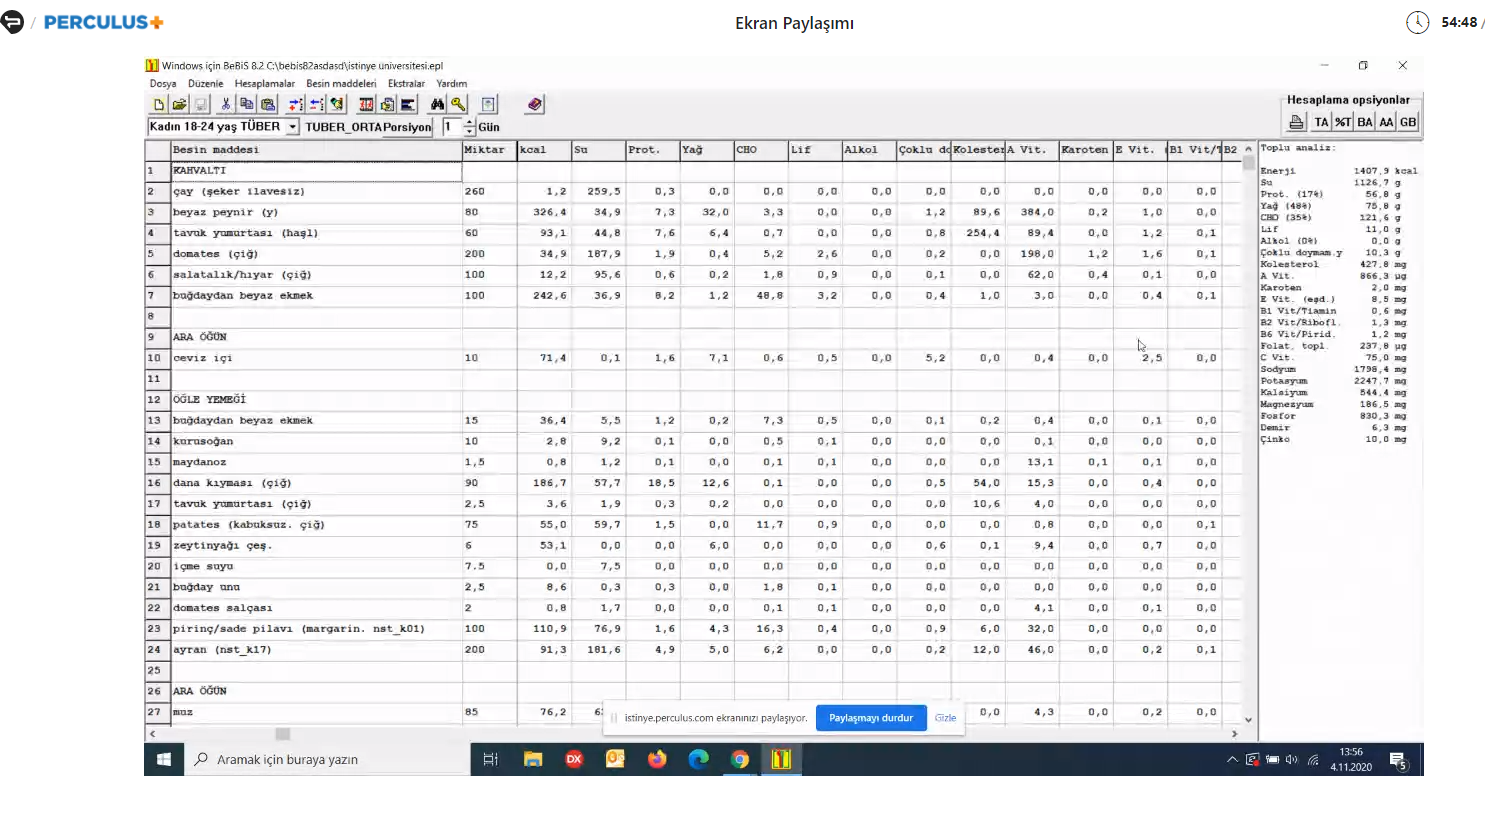Open a file with the folder icon
This screenshot has height=835, width=1485.
pyautogui.click(x=179, y=104)
